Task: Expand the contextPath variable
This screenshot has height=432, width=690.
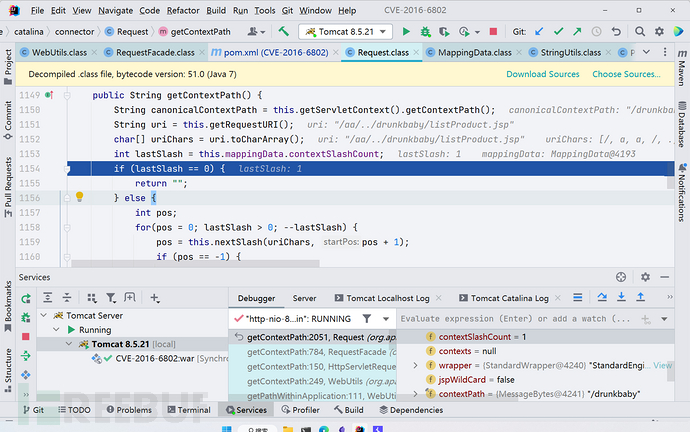Action: click(x=415, y=394)
